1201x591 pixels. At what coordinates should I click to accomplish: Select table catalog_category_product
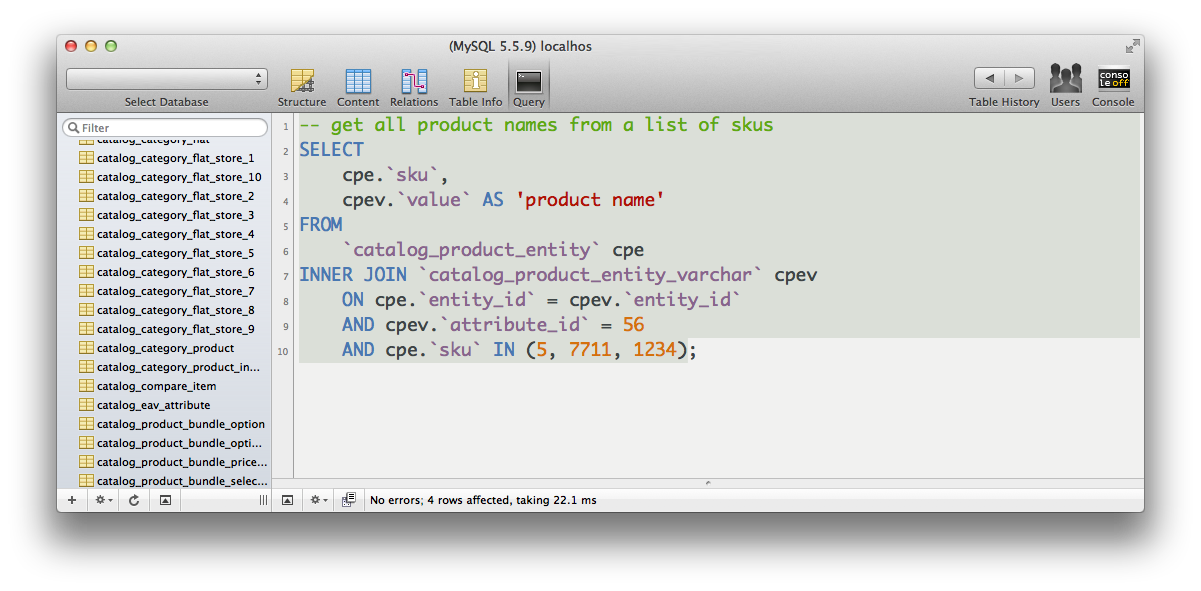coord(165,348)
